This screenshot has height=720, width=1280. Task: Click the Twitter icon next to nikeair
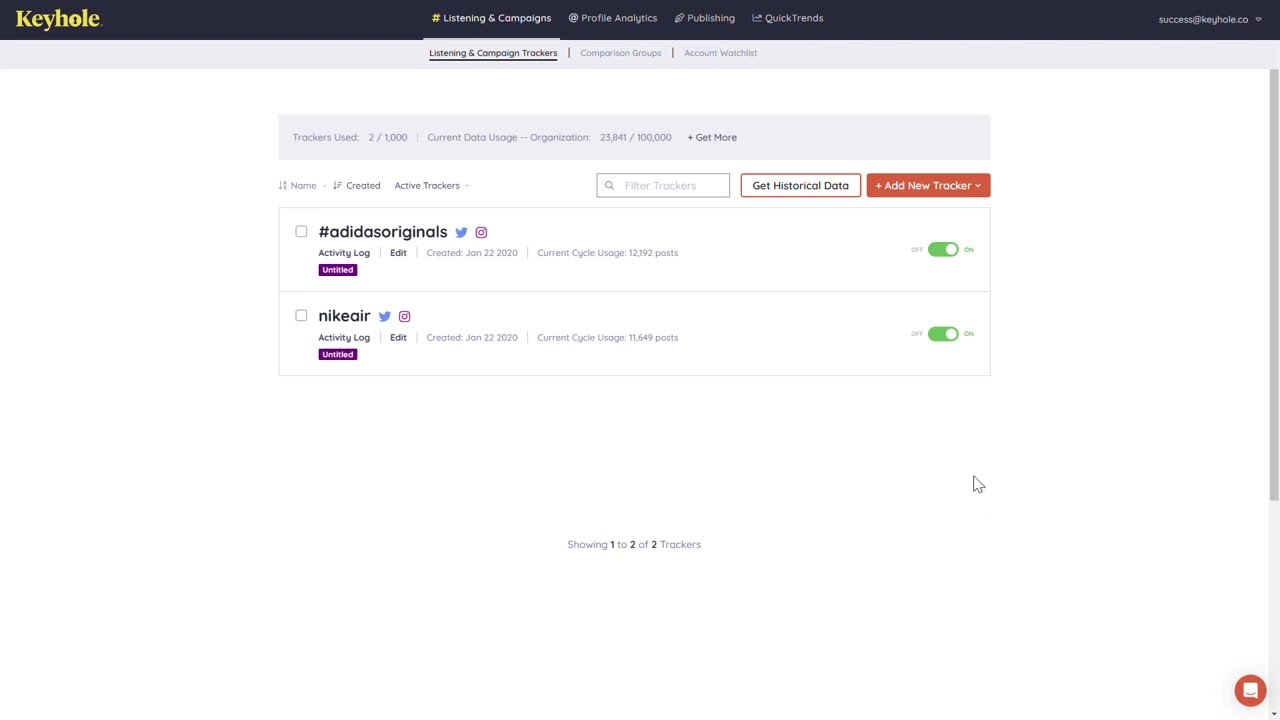coord(384,316)
